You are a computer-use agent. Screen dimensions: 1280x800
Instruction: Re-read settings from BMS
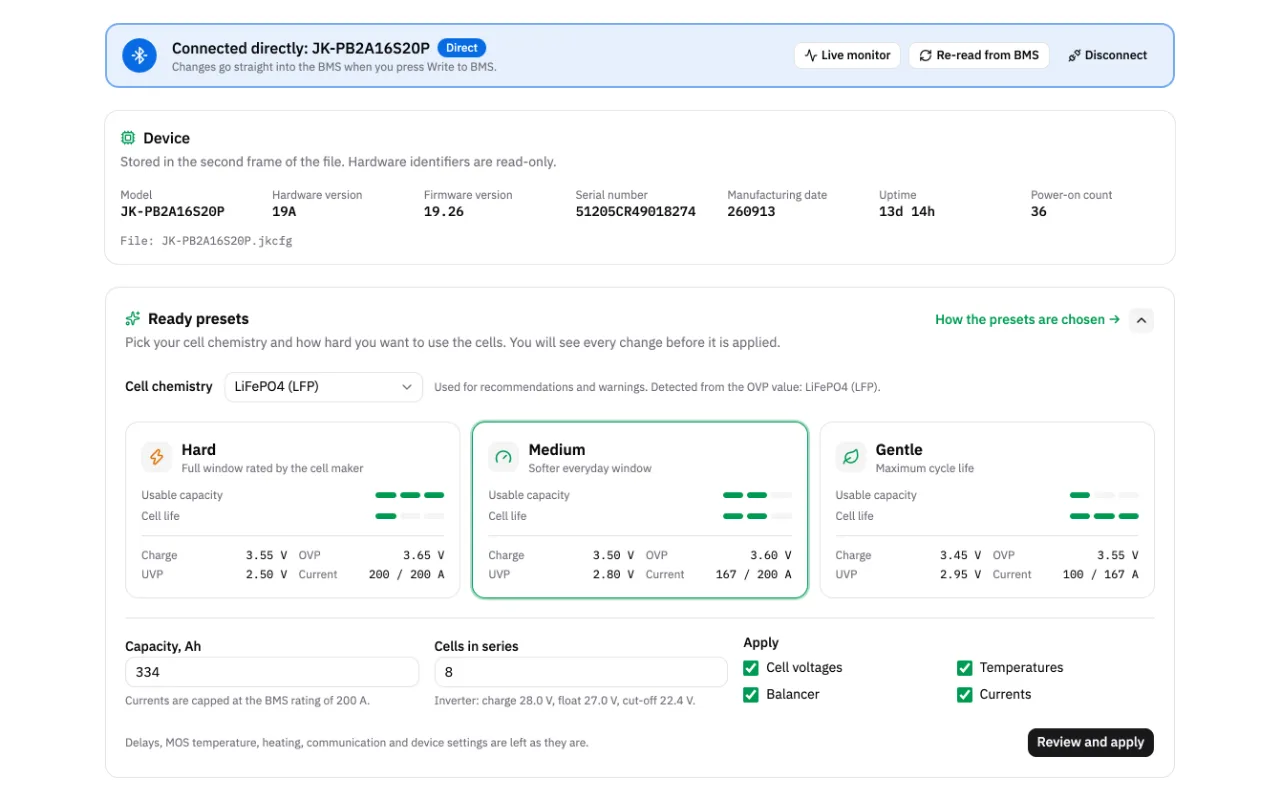[x=979, y=55]
